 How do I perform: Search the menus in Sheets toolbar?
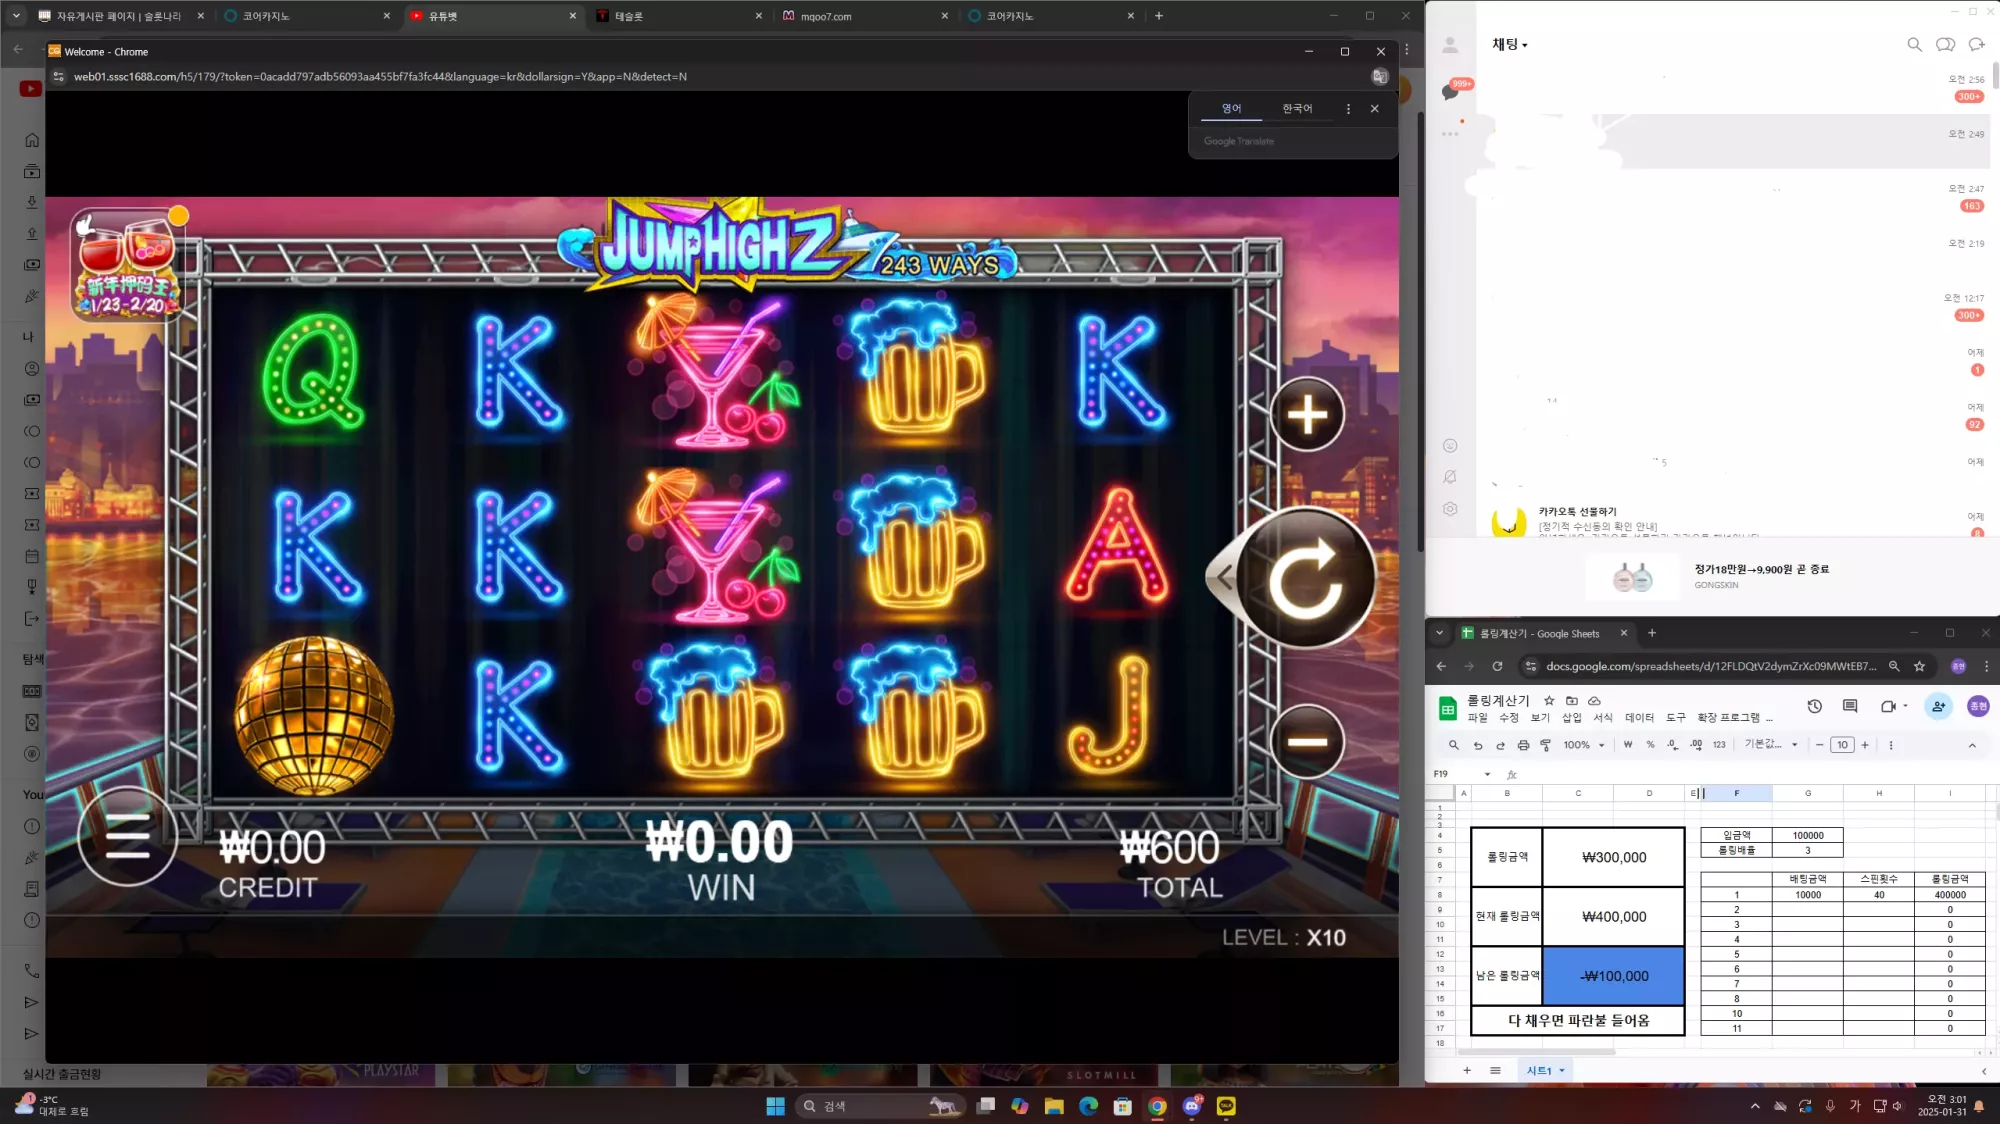pyautogui.click(x=1454, y=745)
